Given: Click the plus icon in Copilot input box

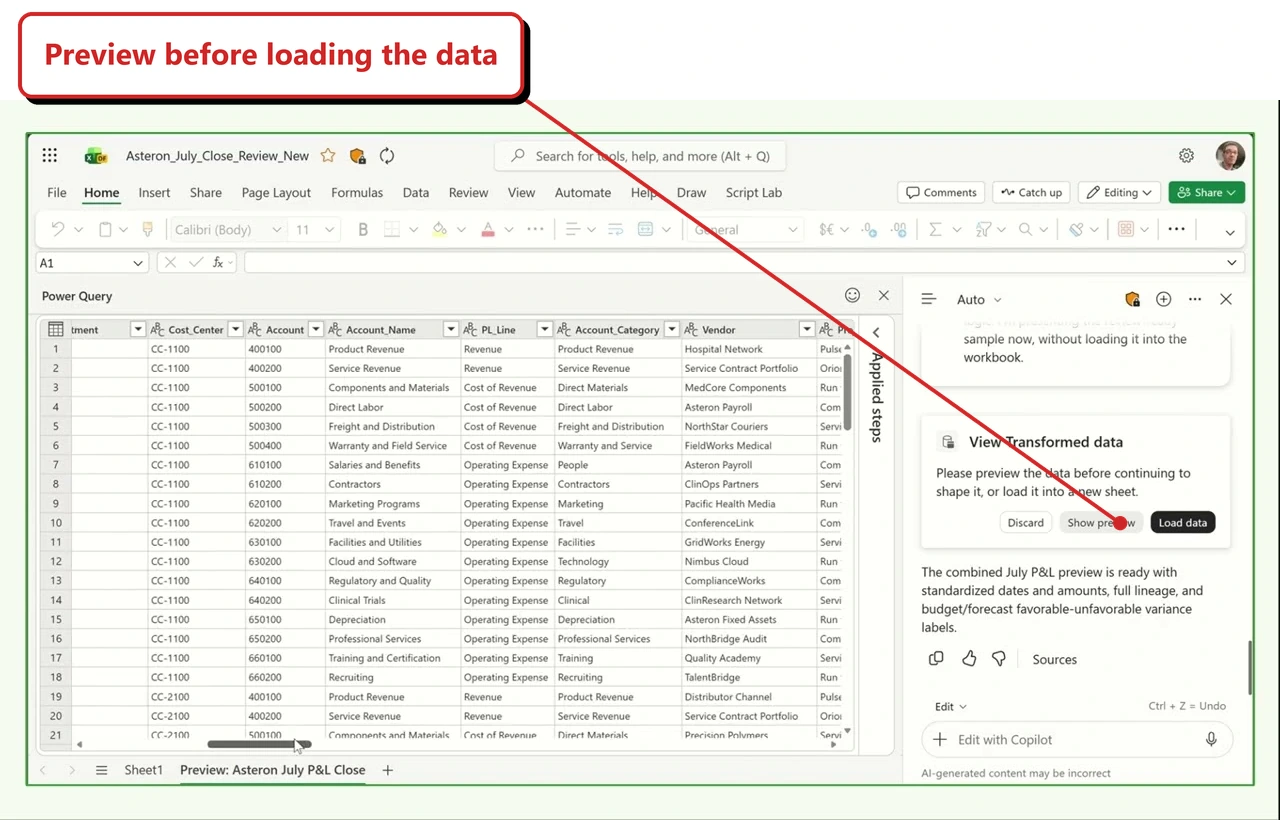Looking at the screenshot, I should [940, 739].
